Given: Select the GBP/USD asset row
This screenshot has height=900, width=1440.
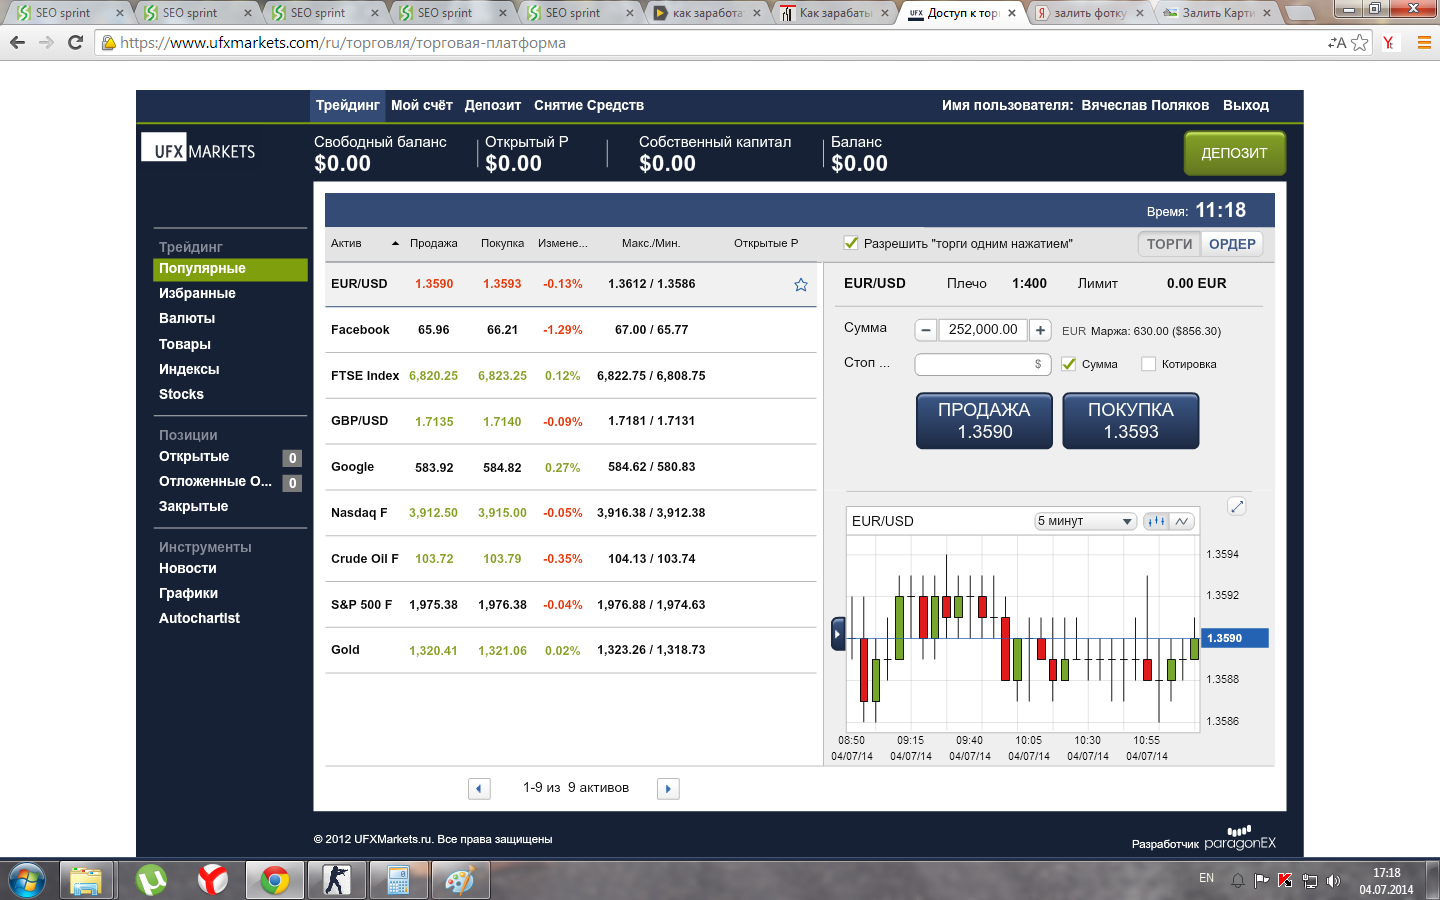Looking at the screenshot, I should coord(571,421).
